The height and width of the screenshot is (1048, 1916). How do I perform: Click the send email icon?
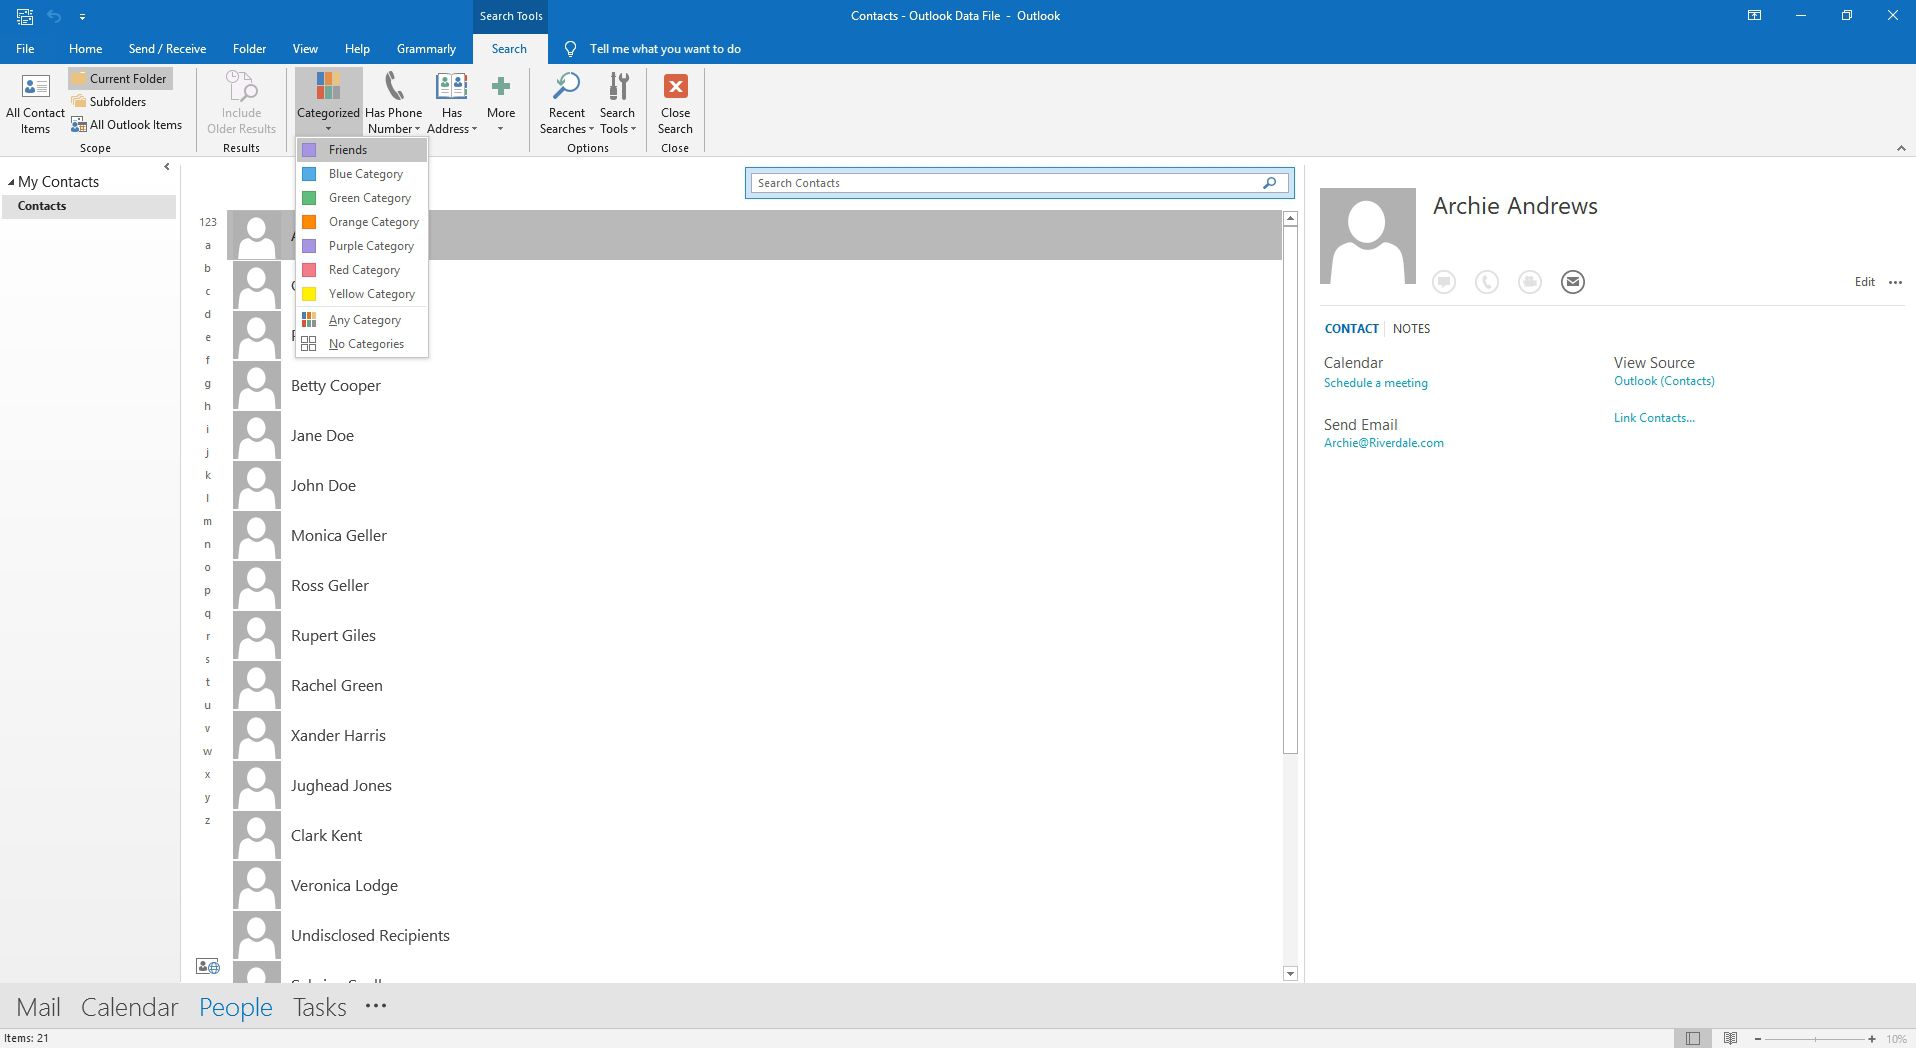point(1572,282)
